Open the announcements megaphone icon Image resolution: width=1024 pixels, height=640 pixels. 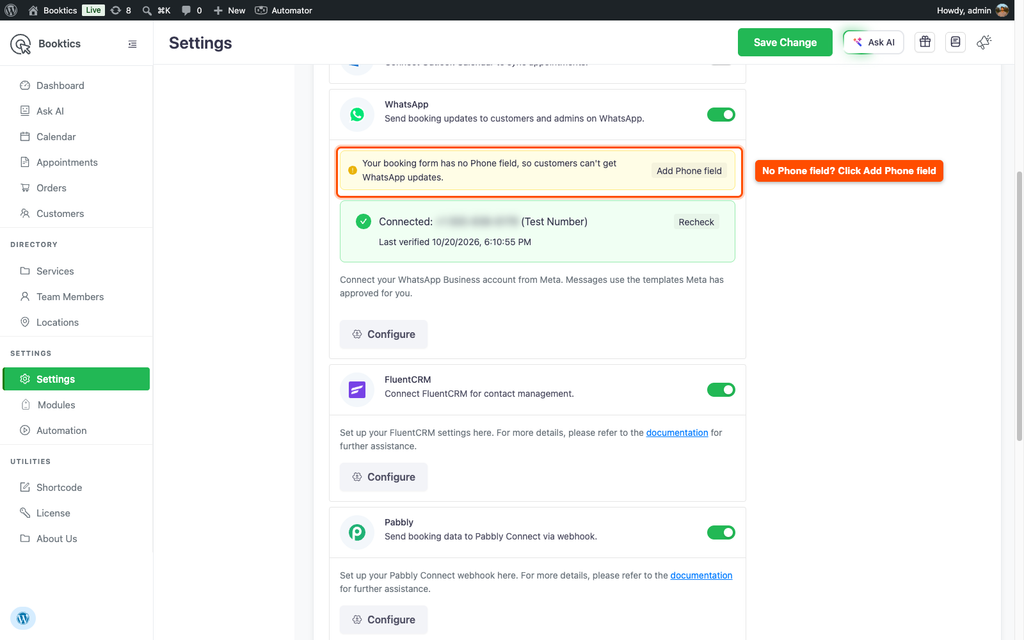click(x=984, y=42)
